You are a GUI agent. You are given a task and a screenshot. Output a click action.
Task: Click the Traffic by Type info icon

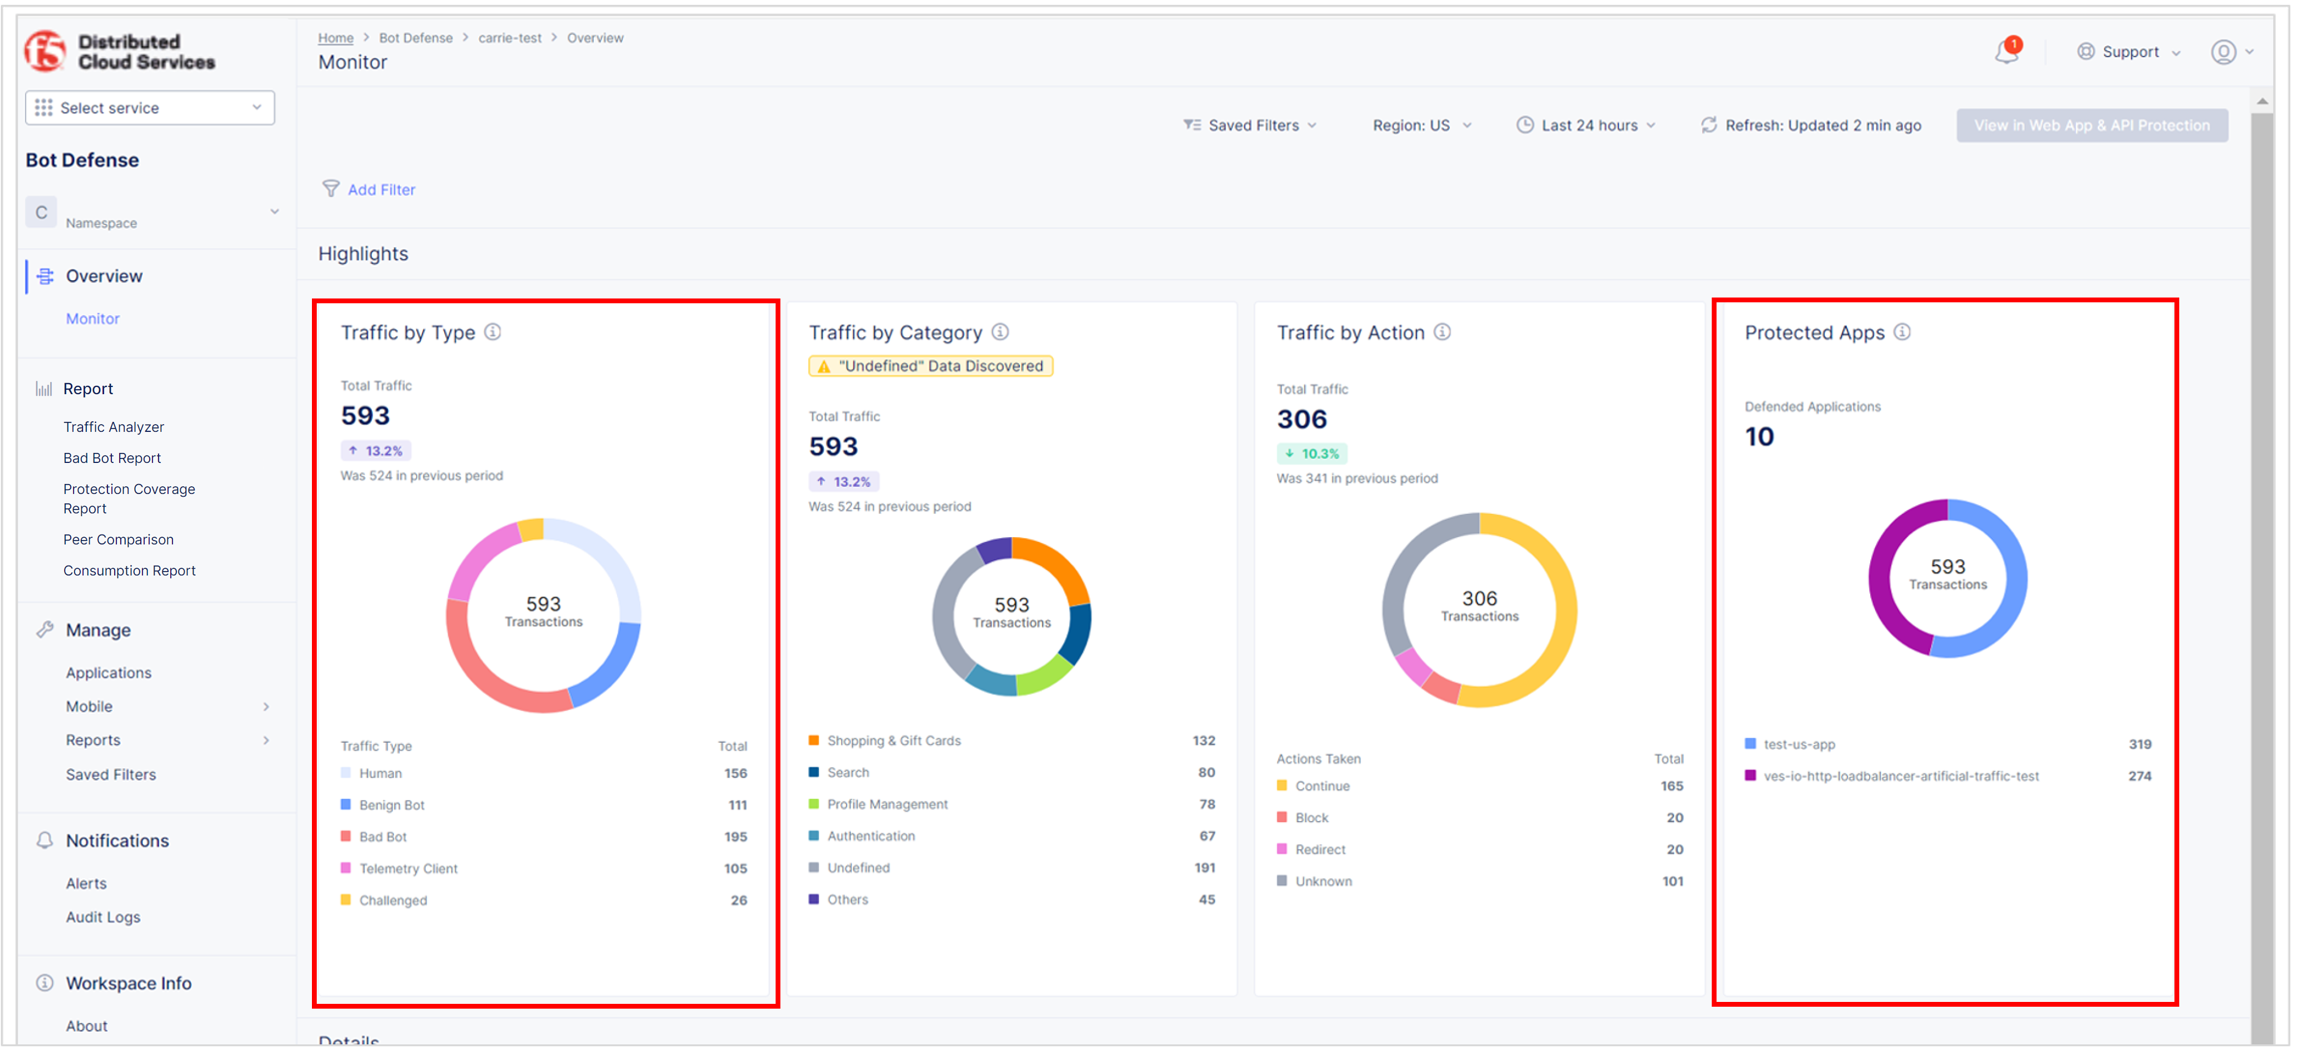493,332
